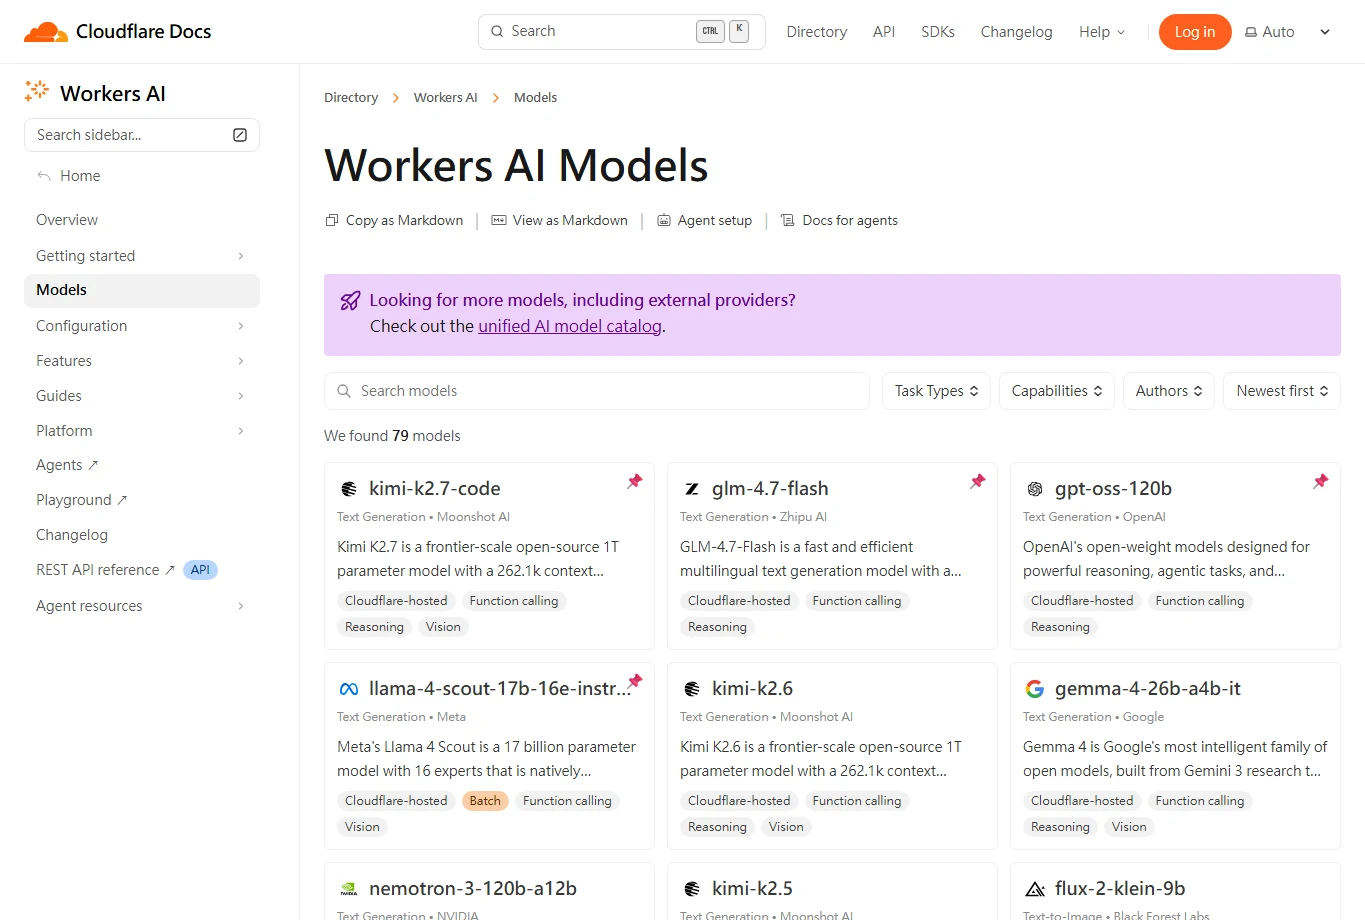Click the View as Markdown icon
Viewport: 1365px width, 920px height.
pyautogui.click(x=499, y=220)
